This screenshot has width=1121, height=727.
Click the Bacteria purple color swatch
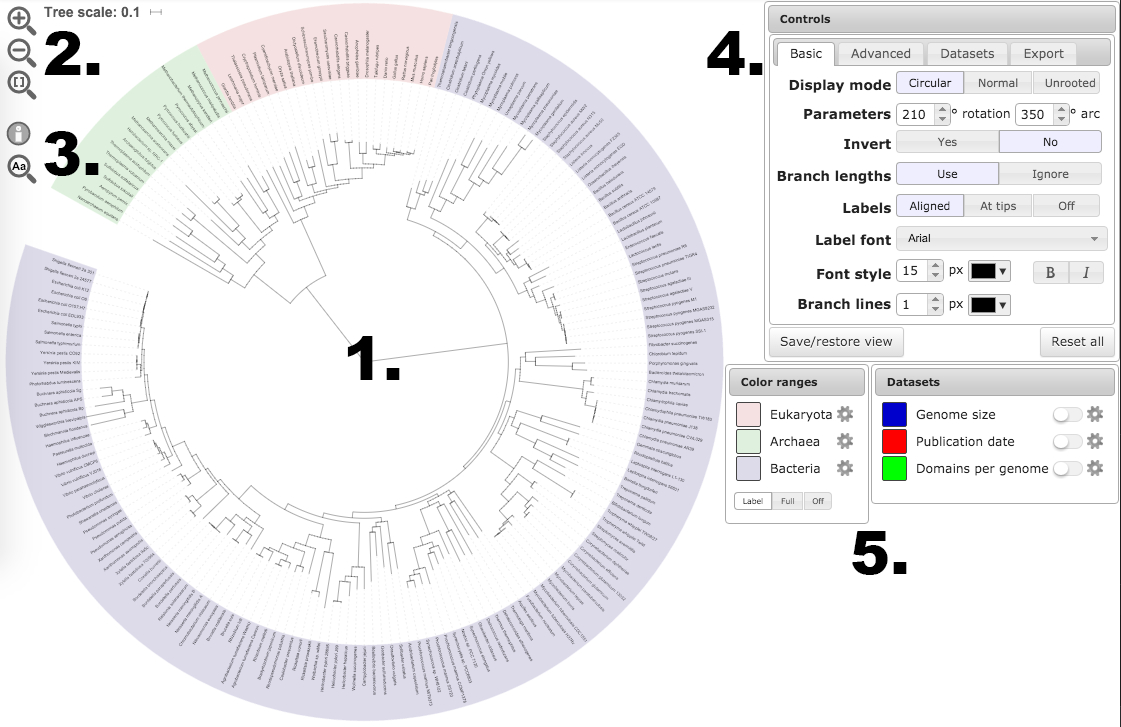[749, 469]
